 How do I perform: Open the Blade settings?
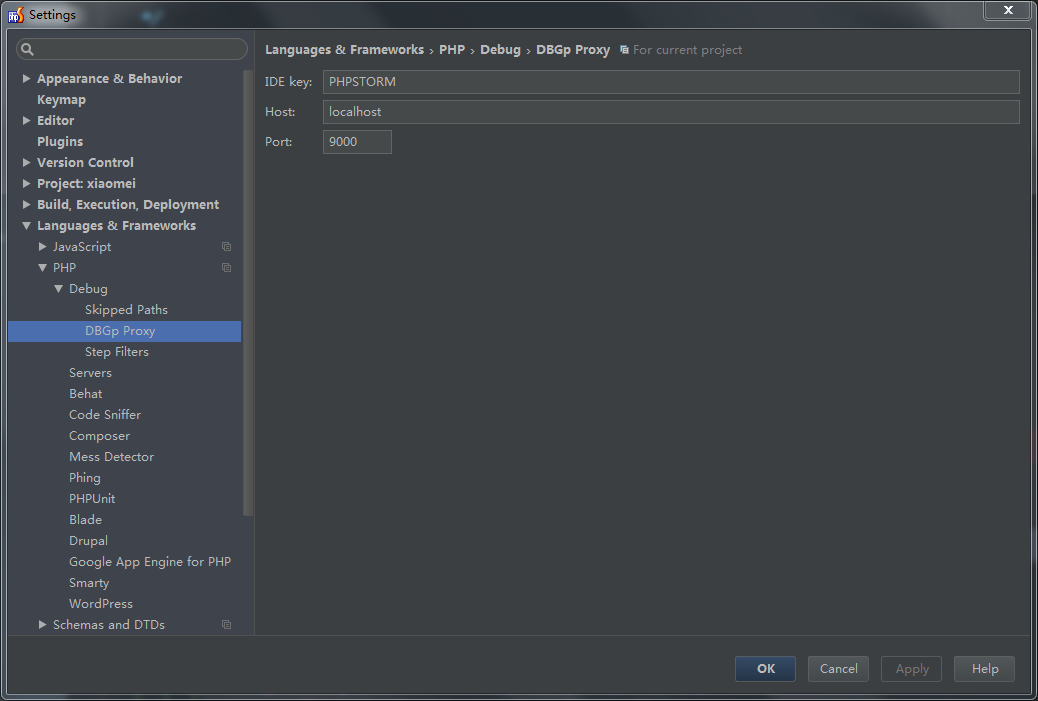click(x=85, y=520)
